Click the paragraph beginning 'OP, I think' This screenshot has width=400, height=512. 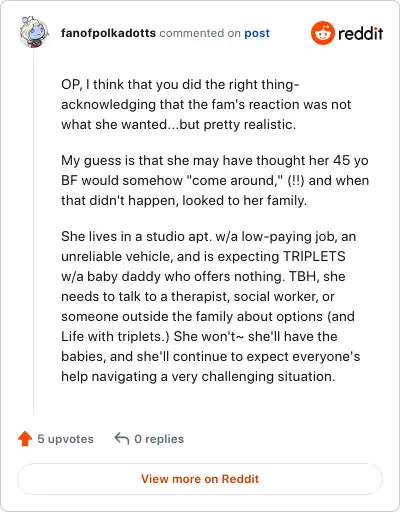coord(206,104)
